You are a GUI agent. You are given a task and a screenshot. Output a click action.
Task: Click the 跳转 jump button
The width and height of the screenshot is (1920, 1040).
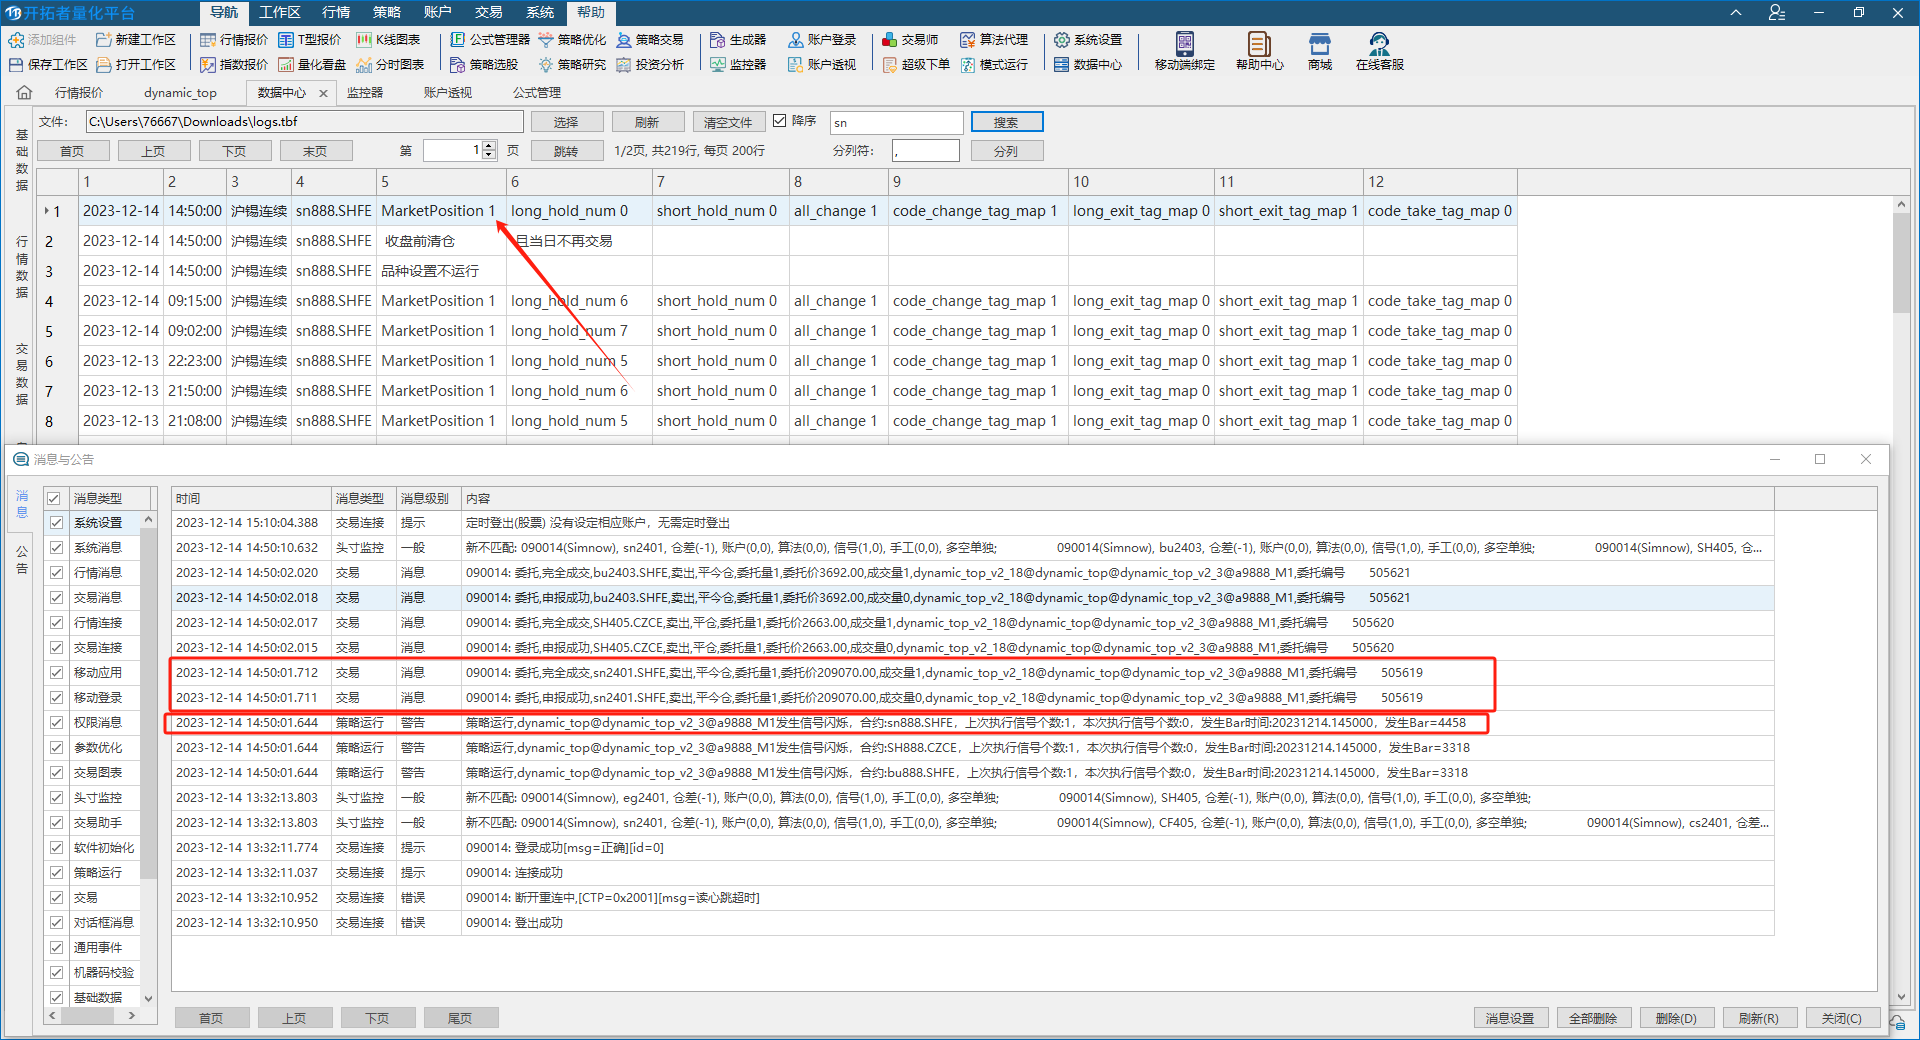click(x=566, y=151)
